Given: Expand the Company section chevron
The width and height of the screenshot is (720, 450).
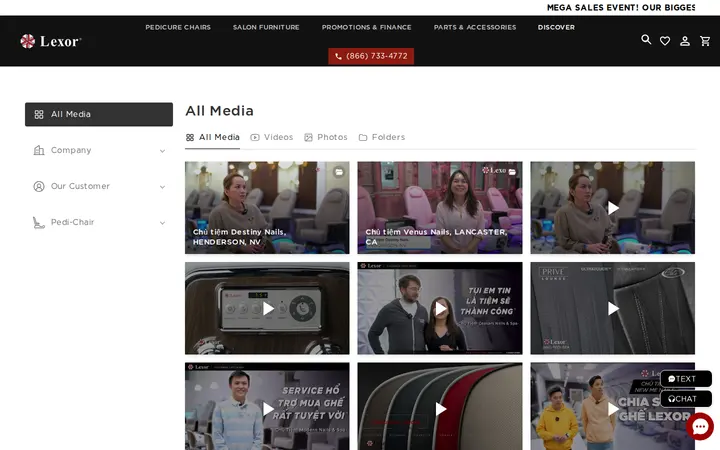Looking at the screenshot, I should [162, 151].
